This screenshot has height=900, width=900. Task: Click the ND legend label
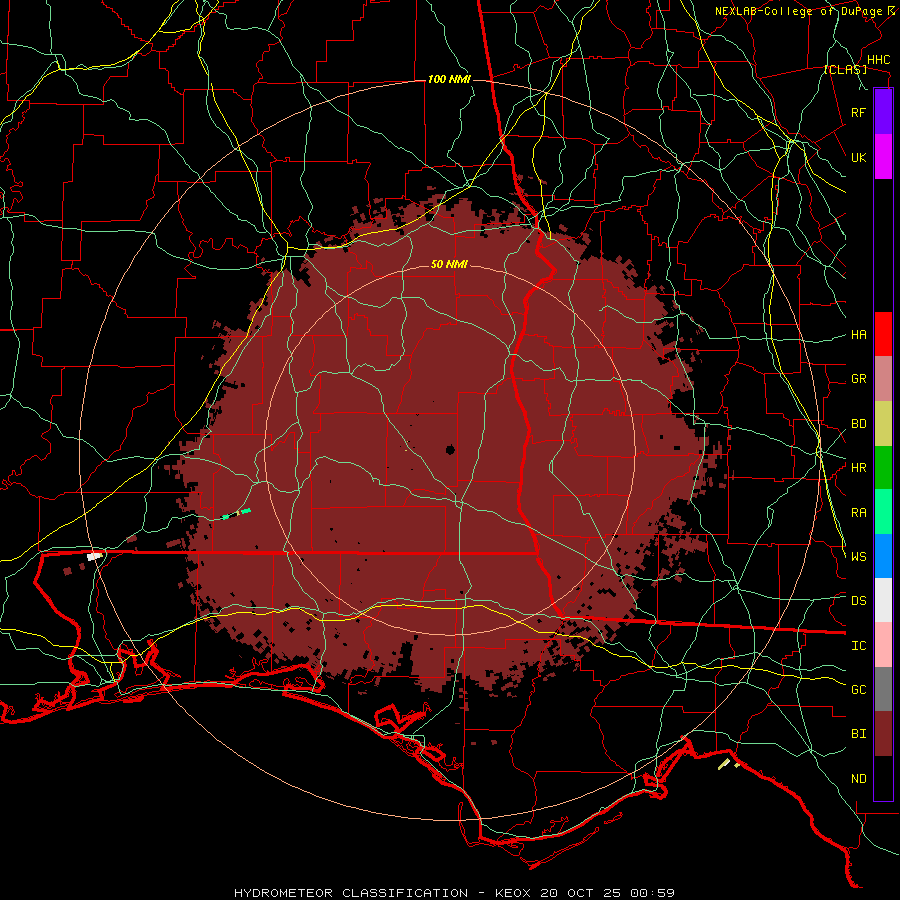pos(858,779)
